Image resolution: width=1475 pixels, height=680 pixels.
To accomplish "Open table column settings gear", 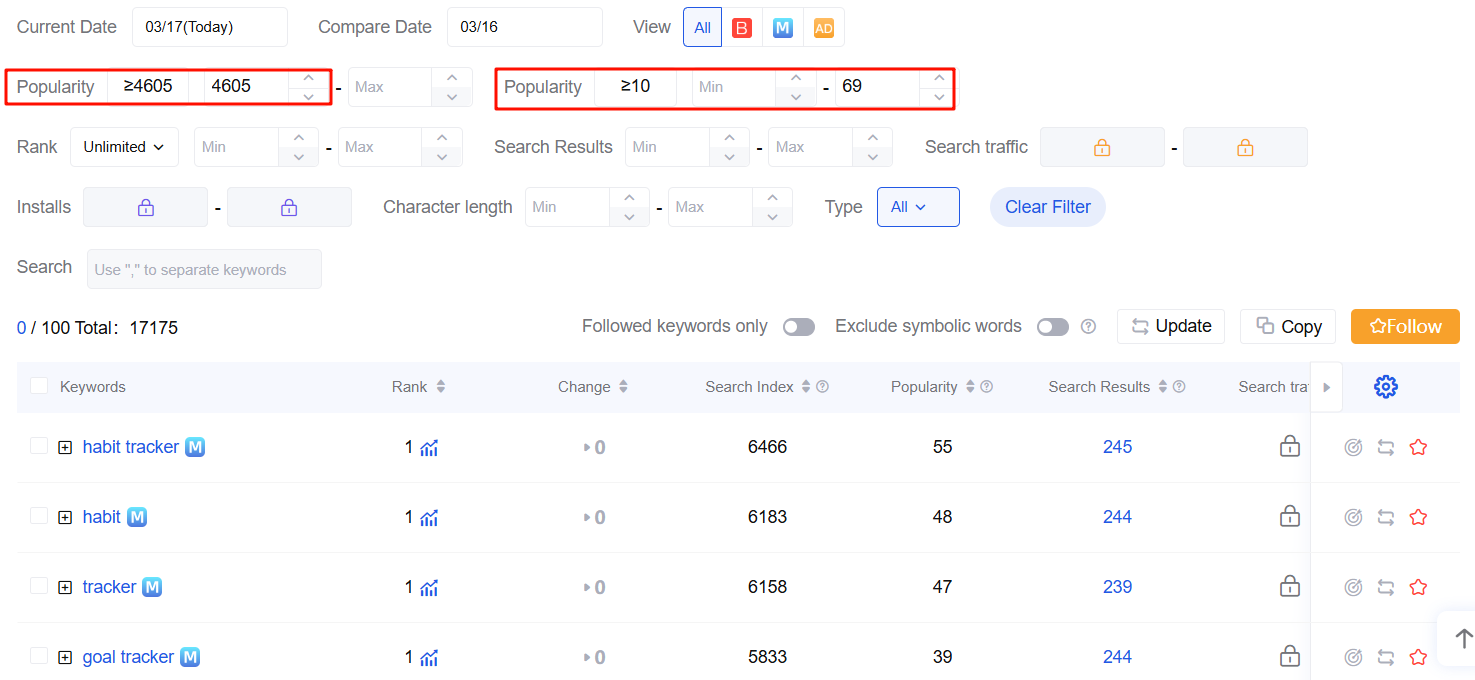I will [1386, 387].
